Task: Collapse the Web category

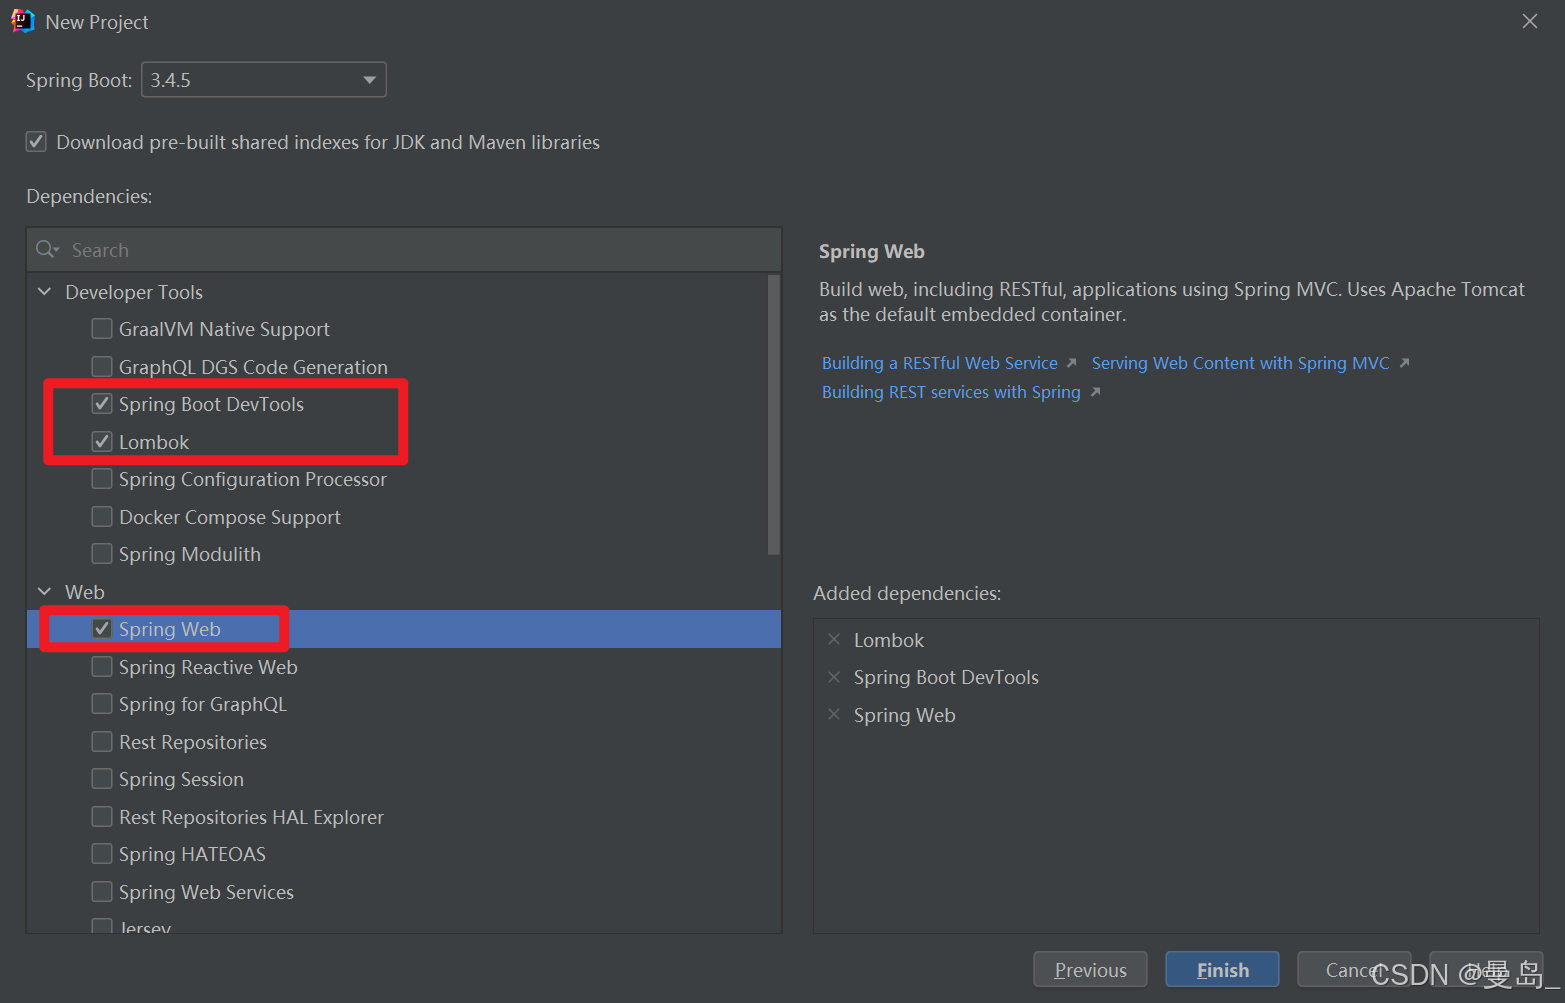Action: (x=44, y=592)
